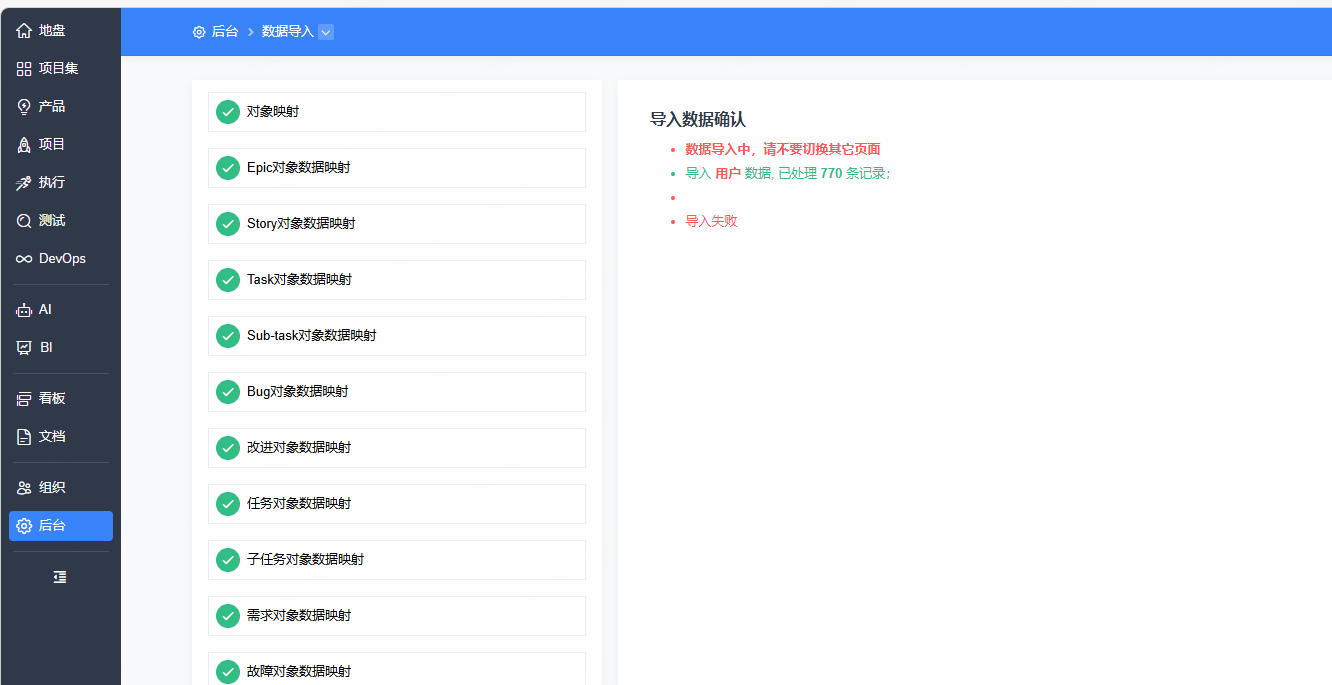Select the Sub-task对象数据映射 step text
The image size is (1332, 685).
tap(312, 336)
